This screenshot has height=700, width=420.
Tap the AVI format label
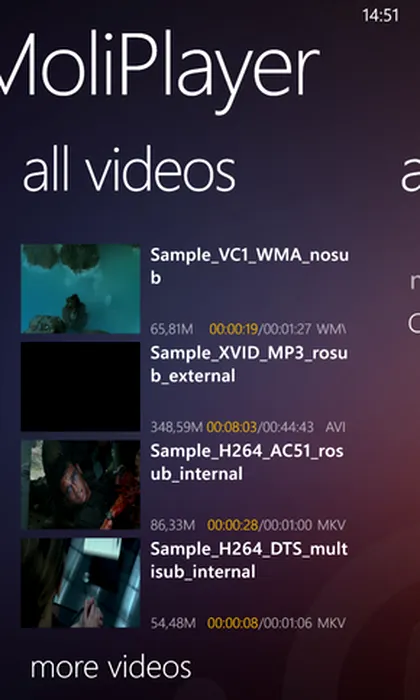(x=336, y=427)
